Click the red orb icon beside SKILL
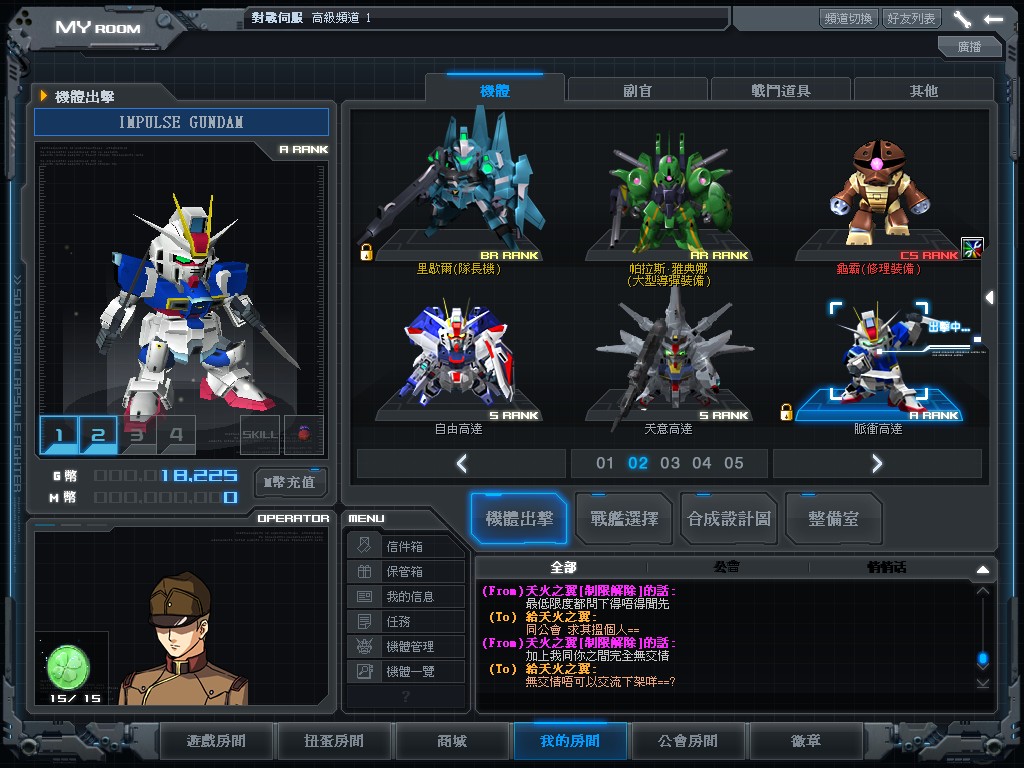1024x768 pixels. [304, 434]
